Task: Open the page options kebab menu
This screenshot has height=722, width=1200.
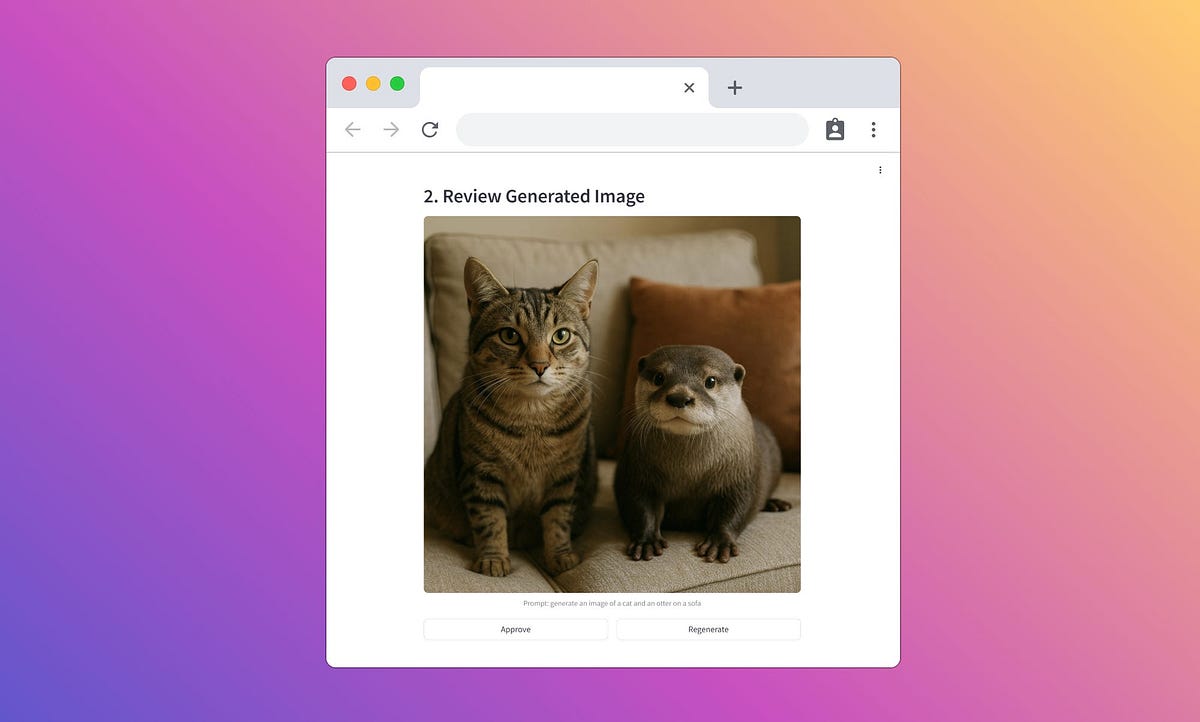Action: (x=880, y=169)
